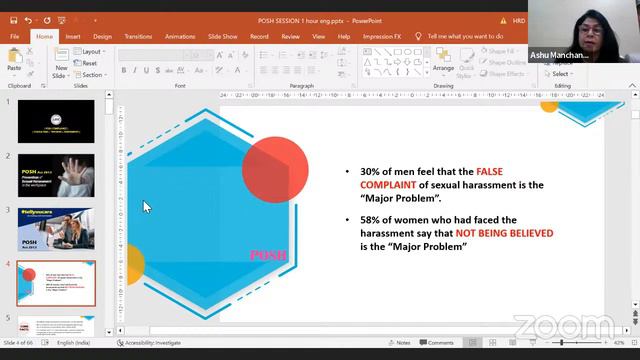This screenshot has width=640, height=360.
Task: Toggle text Shadow formatting
Action: (x=158, y=70)
